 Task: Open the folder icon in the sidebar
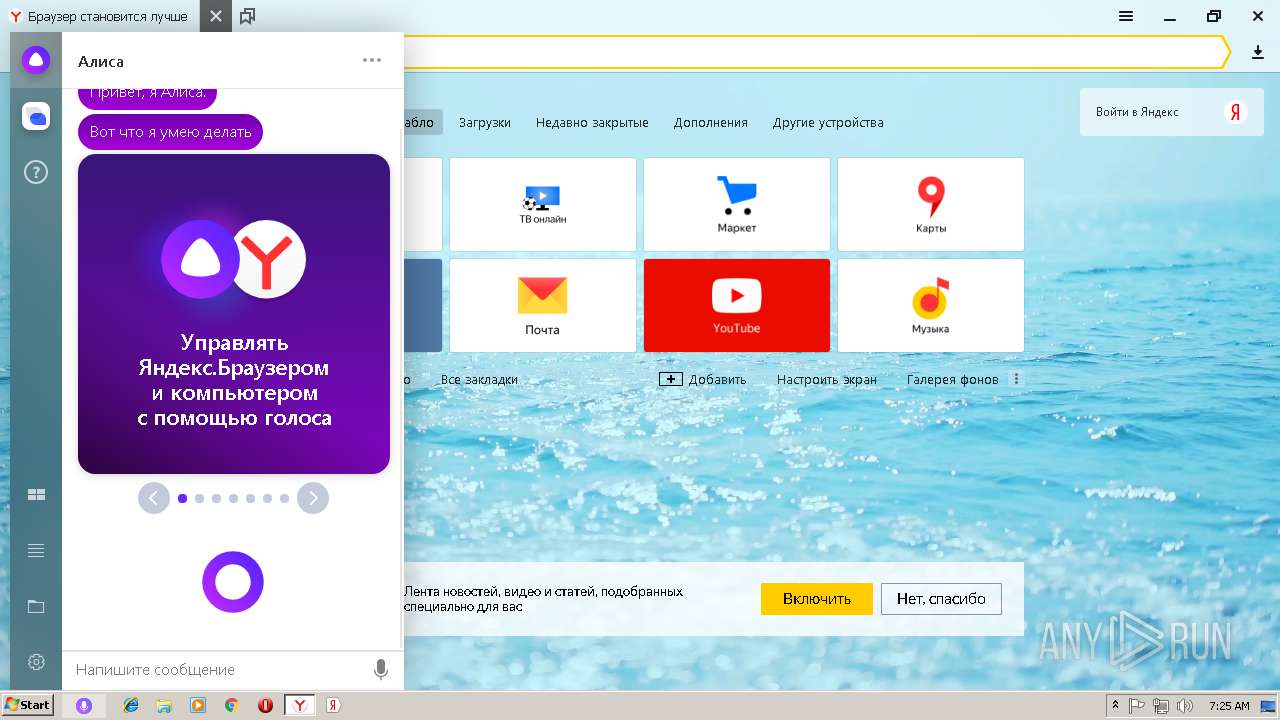(36, 606)
